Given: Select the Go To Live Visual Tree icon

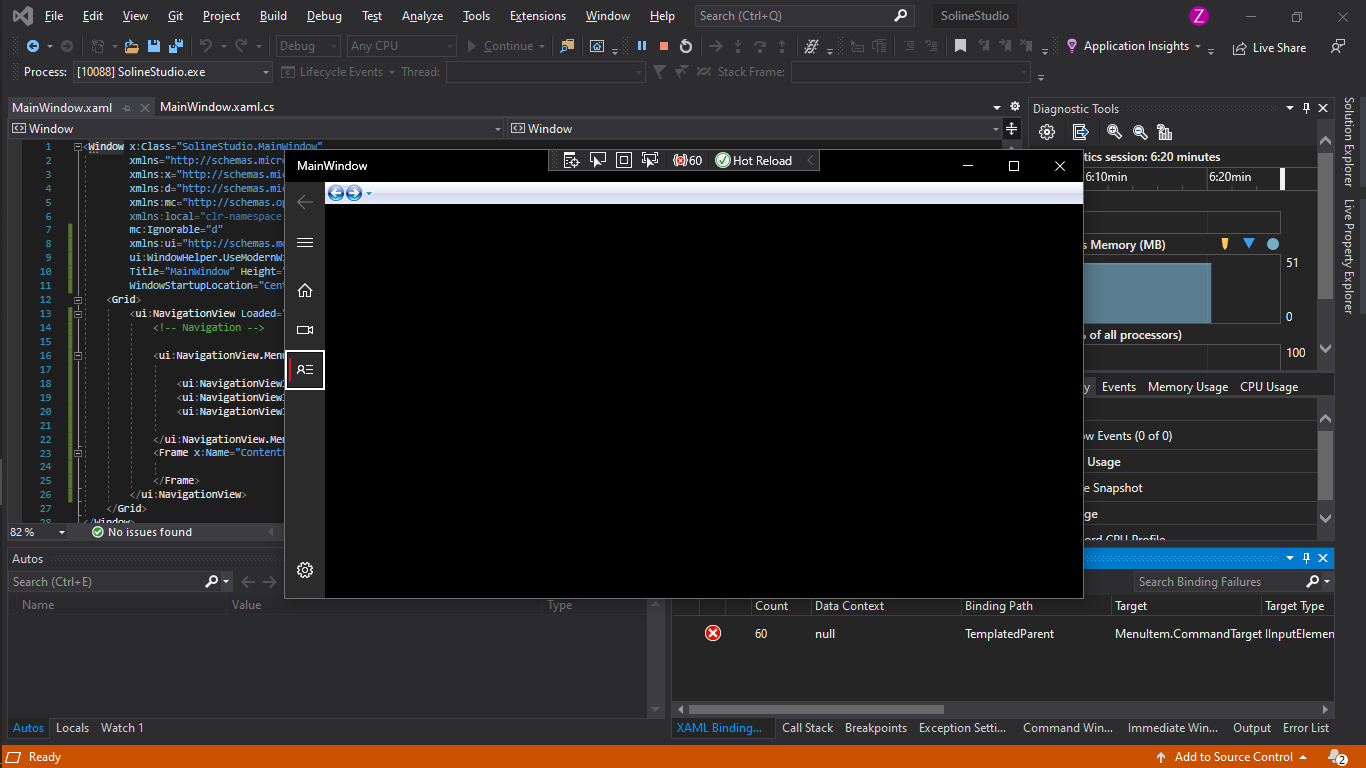Looking at the screenshot, I should (x=571, y=160).
